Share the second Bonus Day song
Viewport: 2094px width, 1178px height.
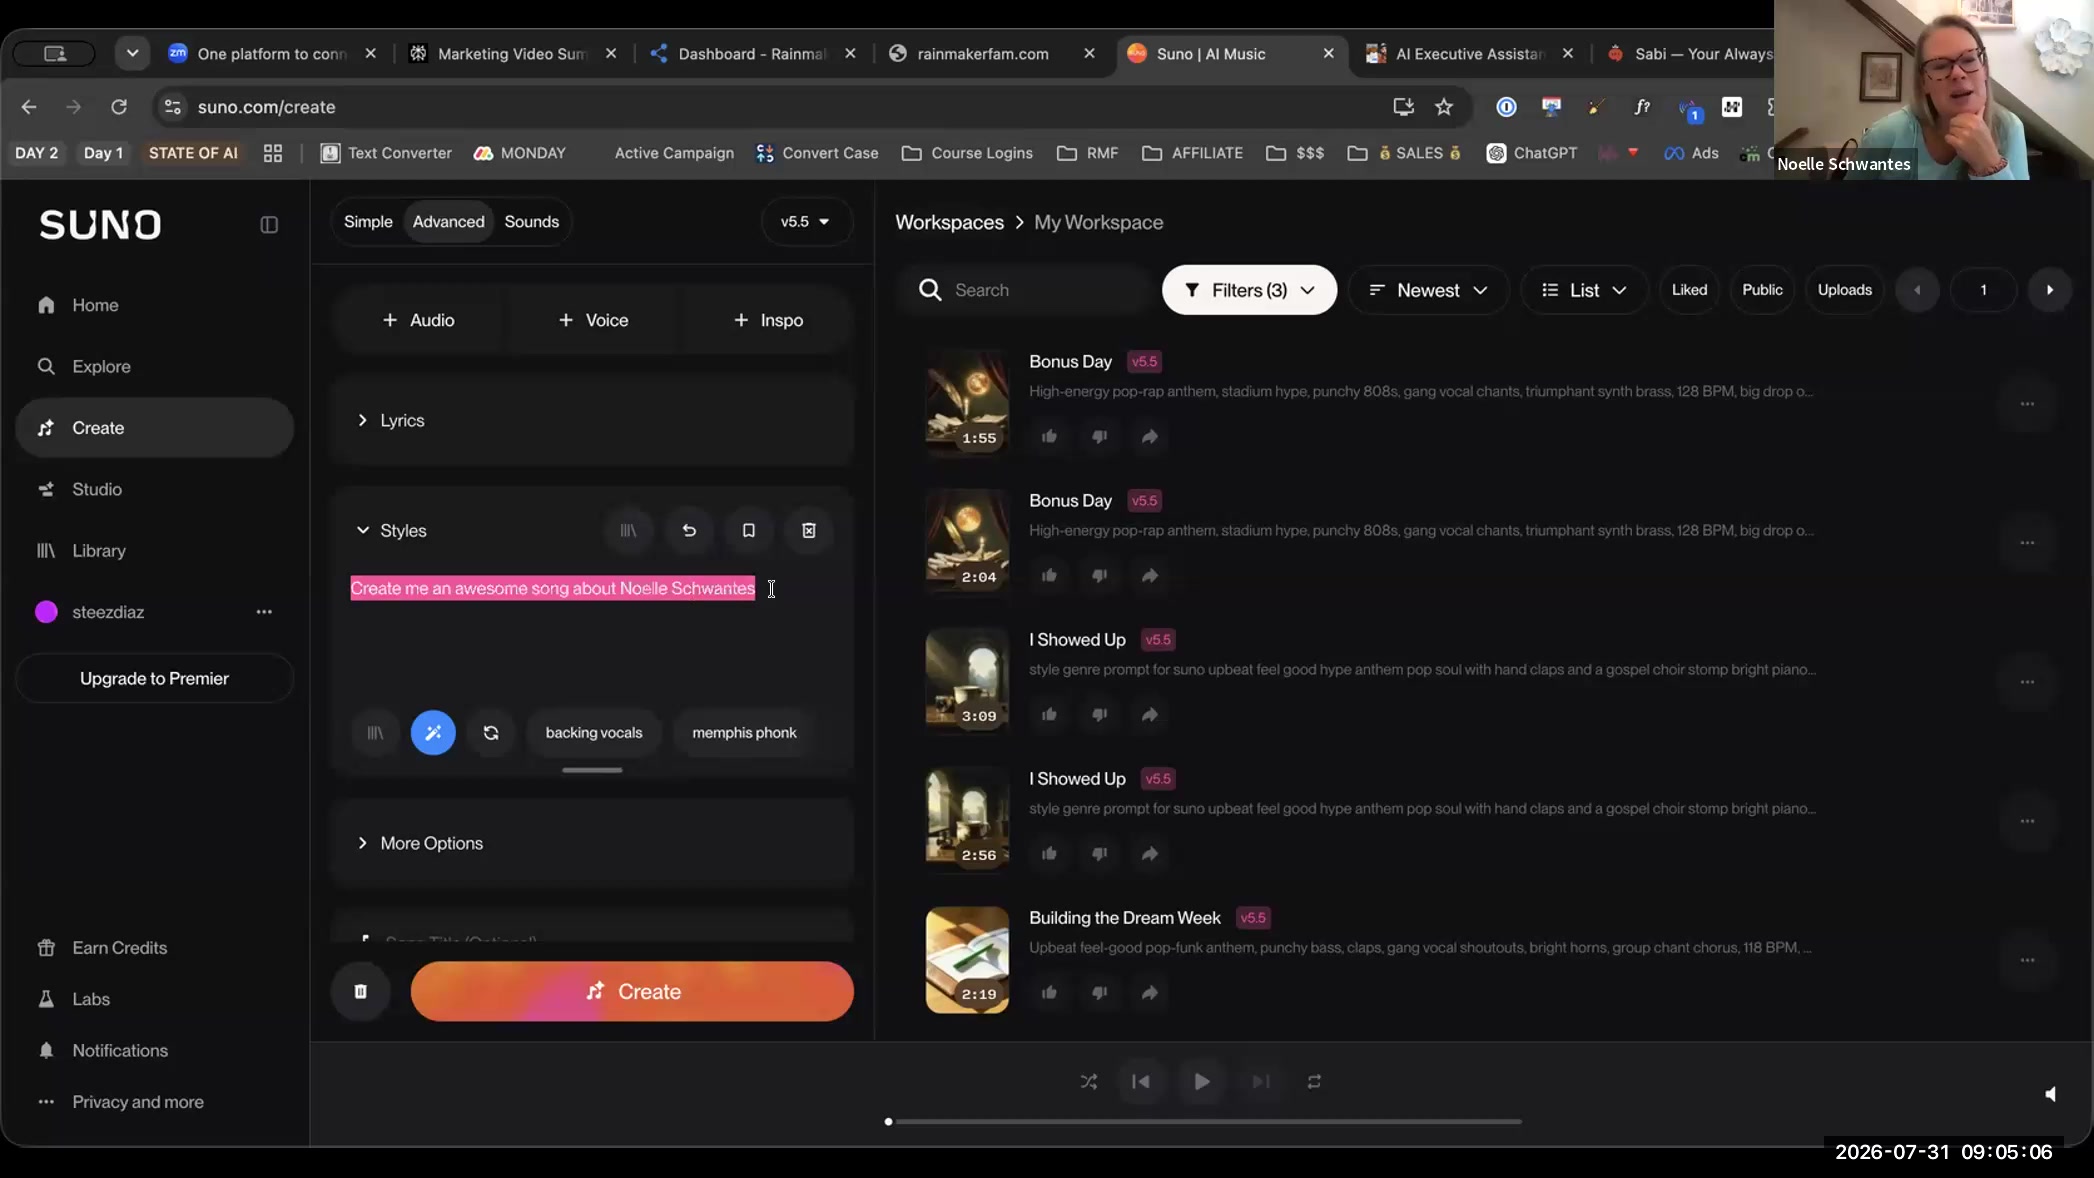(1150, 575)
